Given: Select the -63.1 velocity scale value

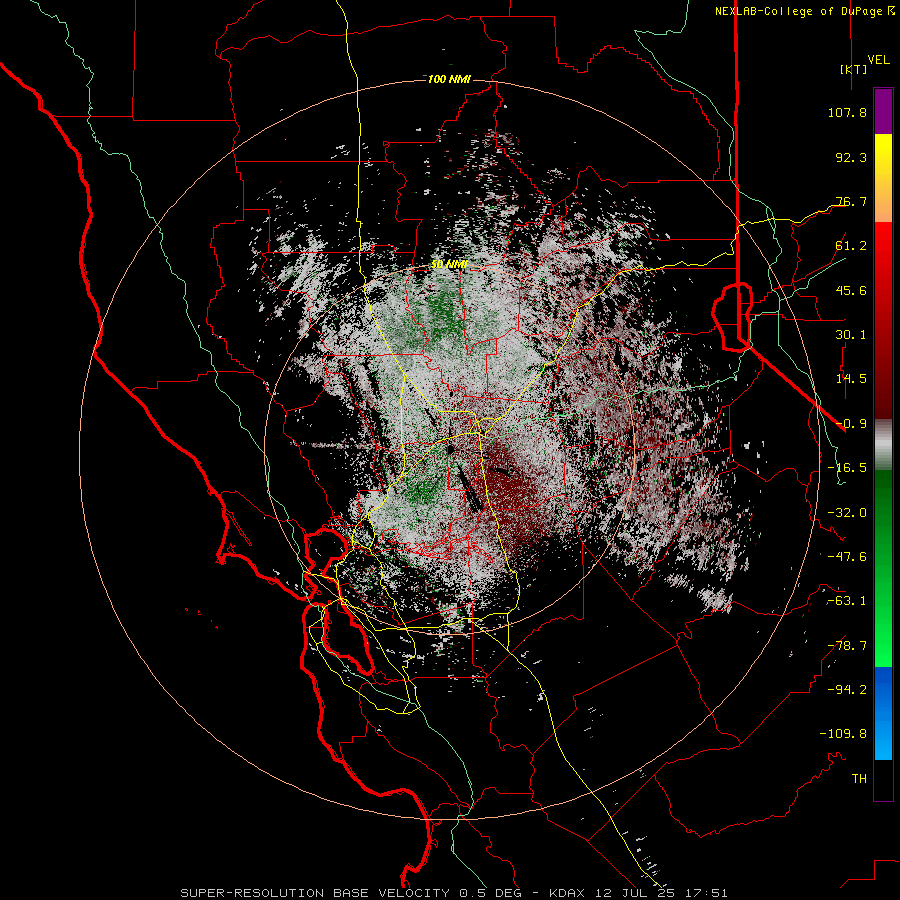Looking at the screenshot, I should tap(847, 601).
